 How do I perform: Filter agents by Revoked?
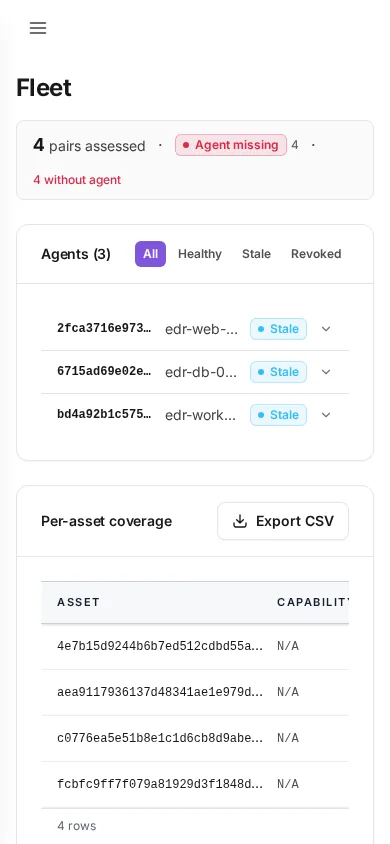click(x=316, y=254)
